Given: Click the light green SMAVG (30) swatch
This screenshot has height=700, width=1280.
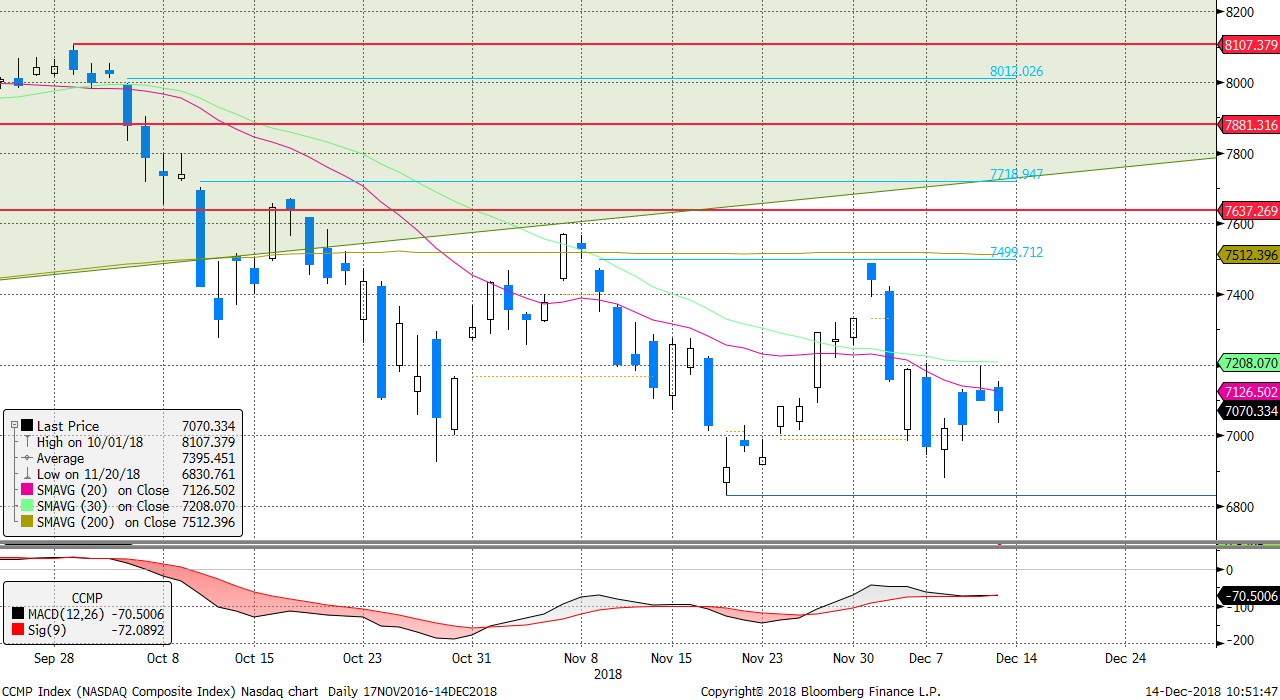Looking at the screenshot, I should pyautogui.click(x=26, y=506).
